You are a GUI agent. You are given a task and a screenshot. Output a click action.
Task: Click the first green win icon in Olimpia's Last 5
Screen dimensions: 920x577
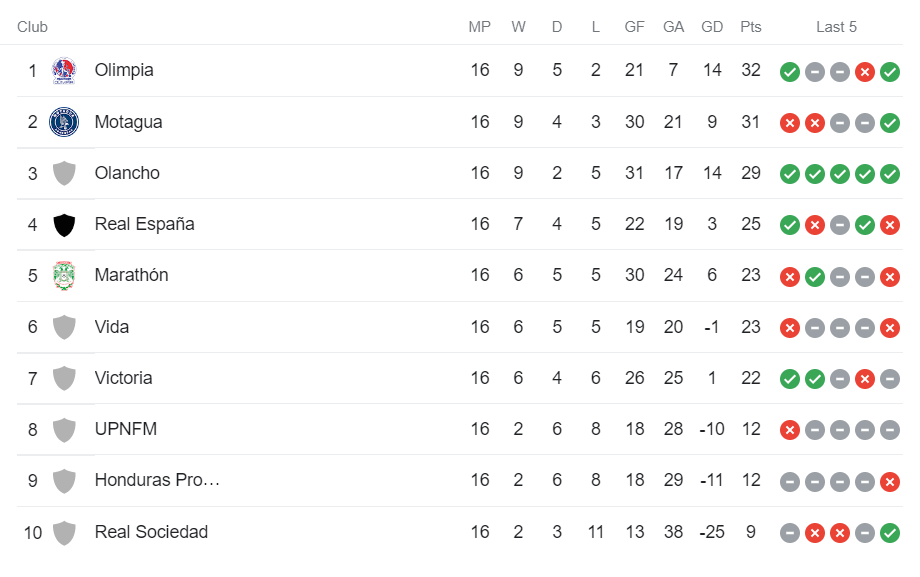click(x=789, y=71)
